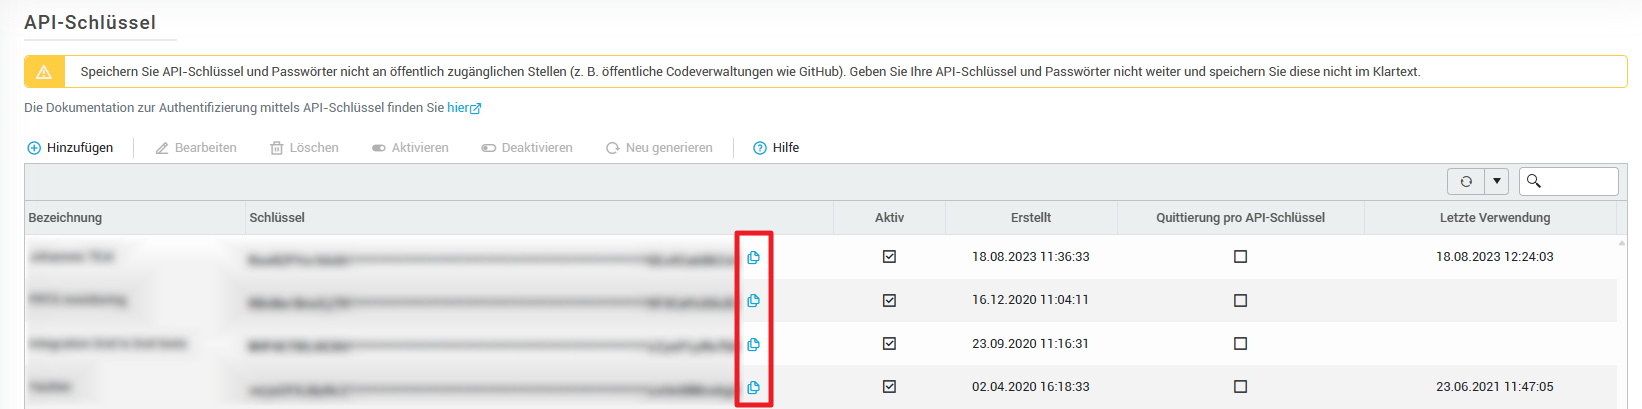1642x409 pixels.
Task: Copy the API key created 18.08.2023
Action: pos(753,257)
